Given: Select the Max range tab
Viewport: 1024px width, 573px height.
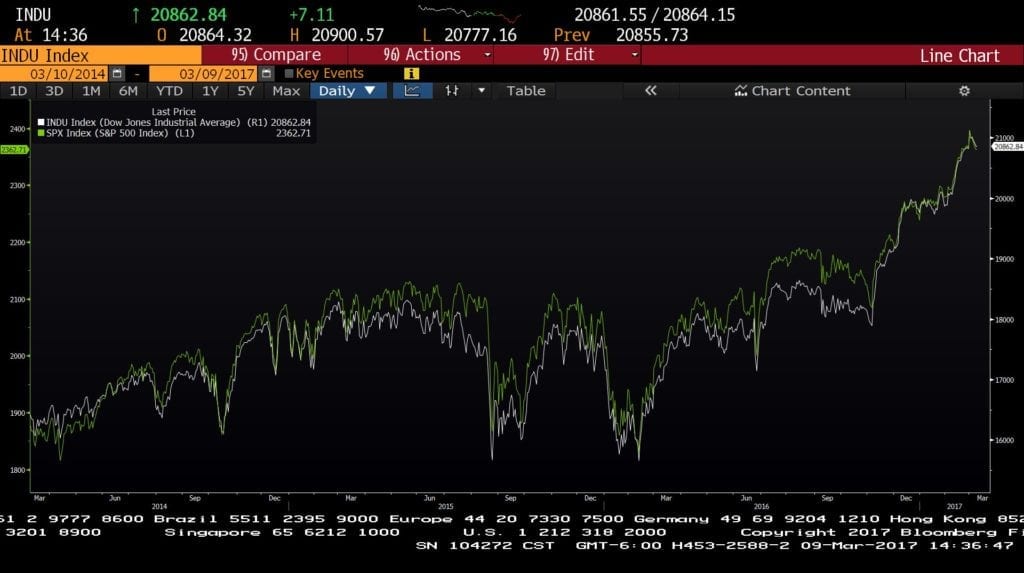Looking at the screenshot, I should (x=286, y=91).
